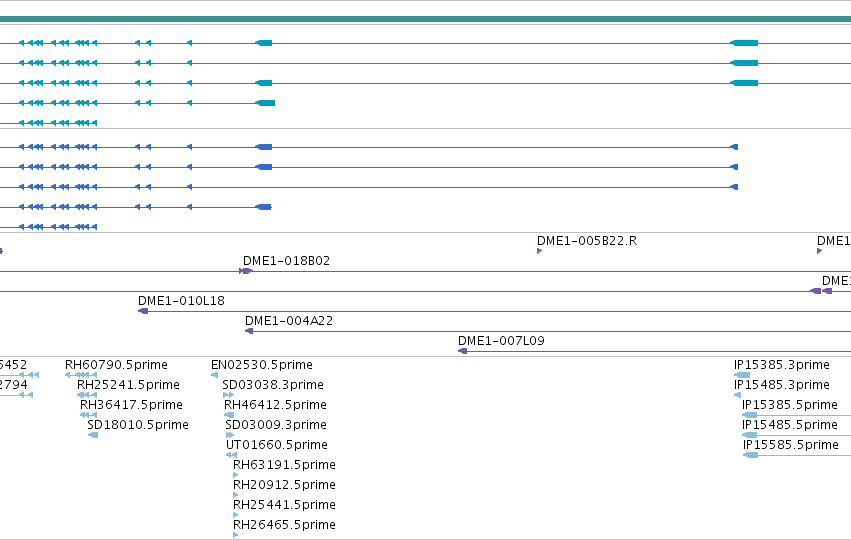Click the IP15485.5prime label
The height and width of the screenshot is (540, 851).
coord(790,425)
